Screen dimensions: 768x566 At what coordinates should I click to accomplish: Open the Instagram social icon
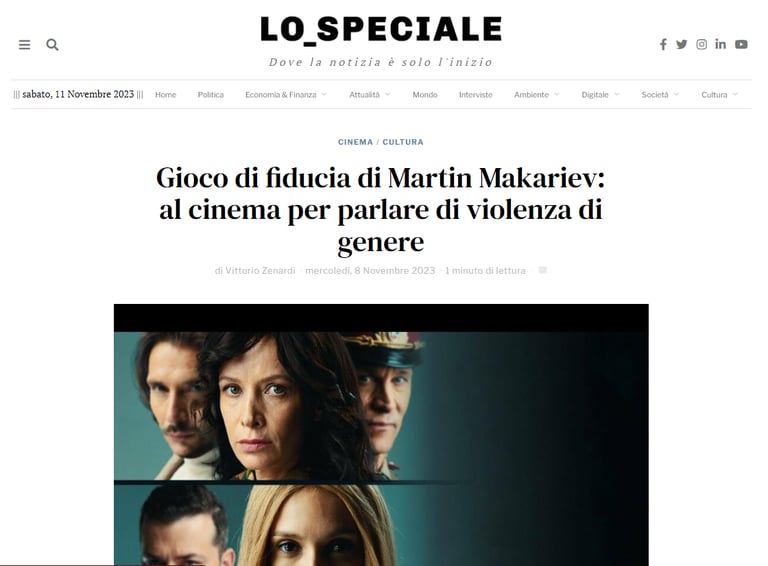click(701, 45)
